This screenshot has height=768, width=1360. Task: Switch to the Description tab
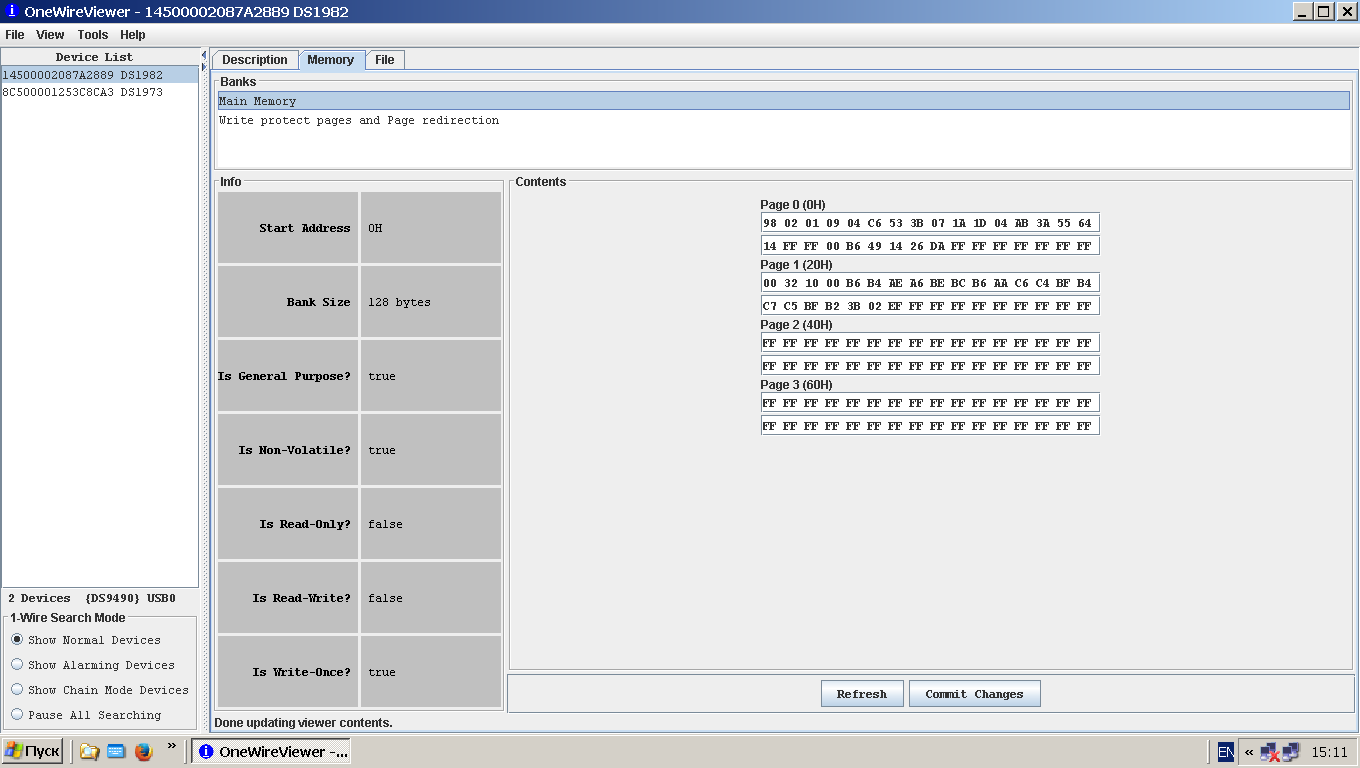coord(255,60)
